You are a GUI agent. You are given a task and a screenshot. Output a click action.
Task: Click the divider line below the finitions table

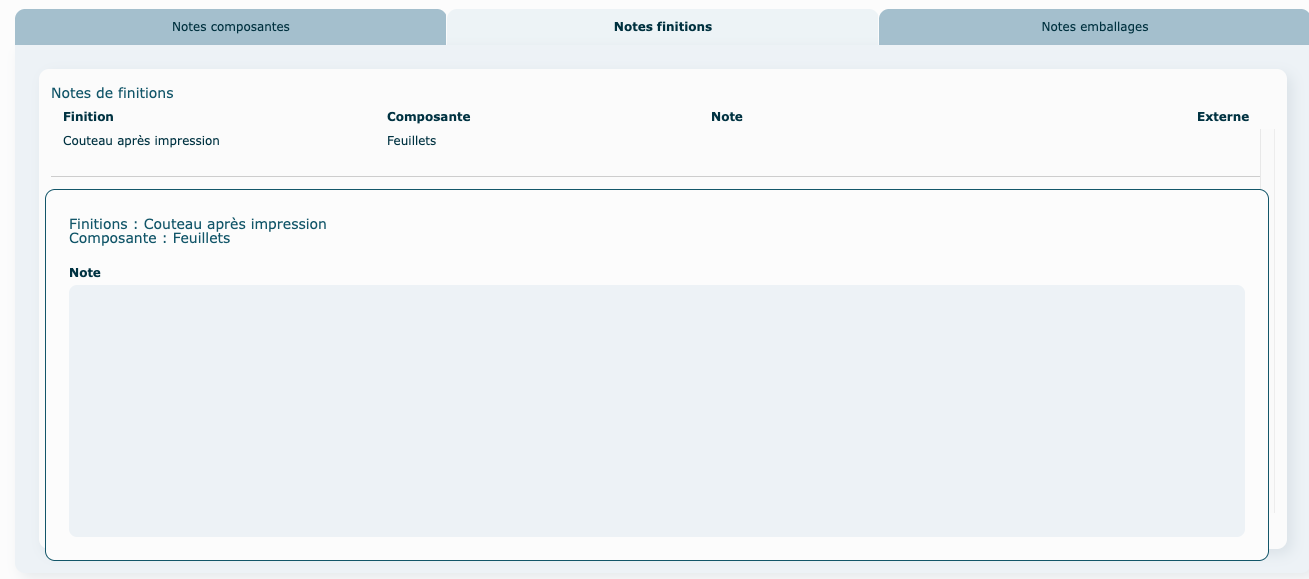pos(655,177)
